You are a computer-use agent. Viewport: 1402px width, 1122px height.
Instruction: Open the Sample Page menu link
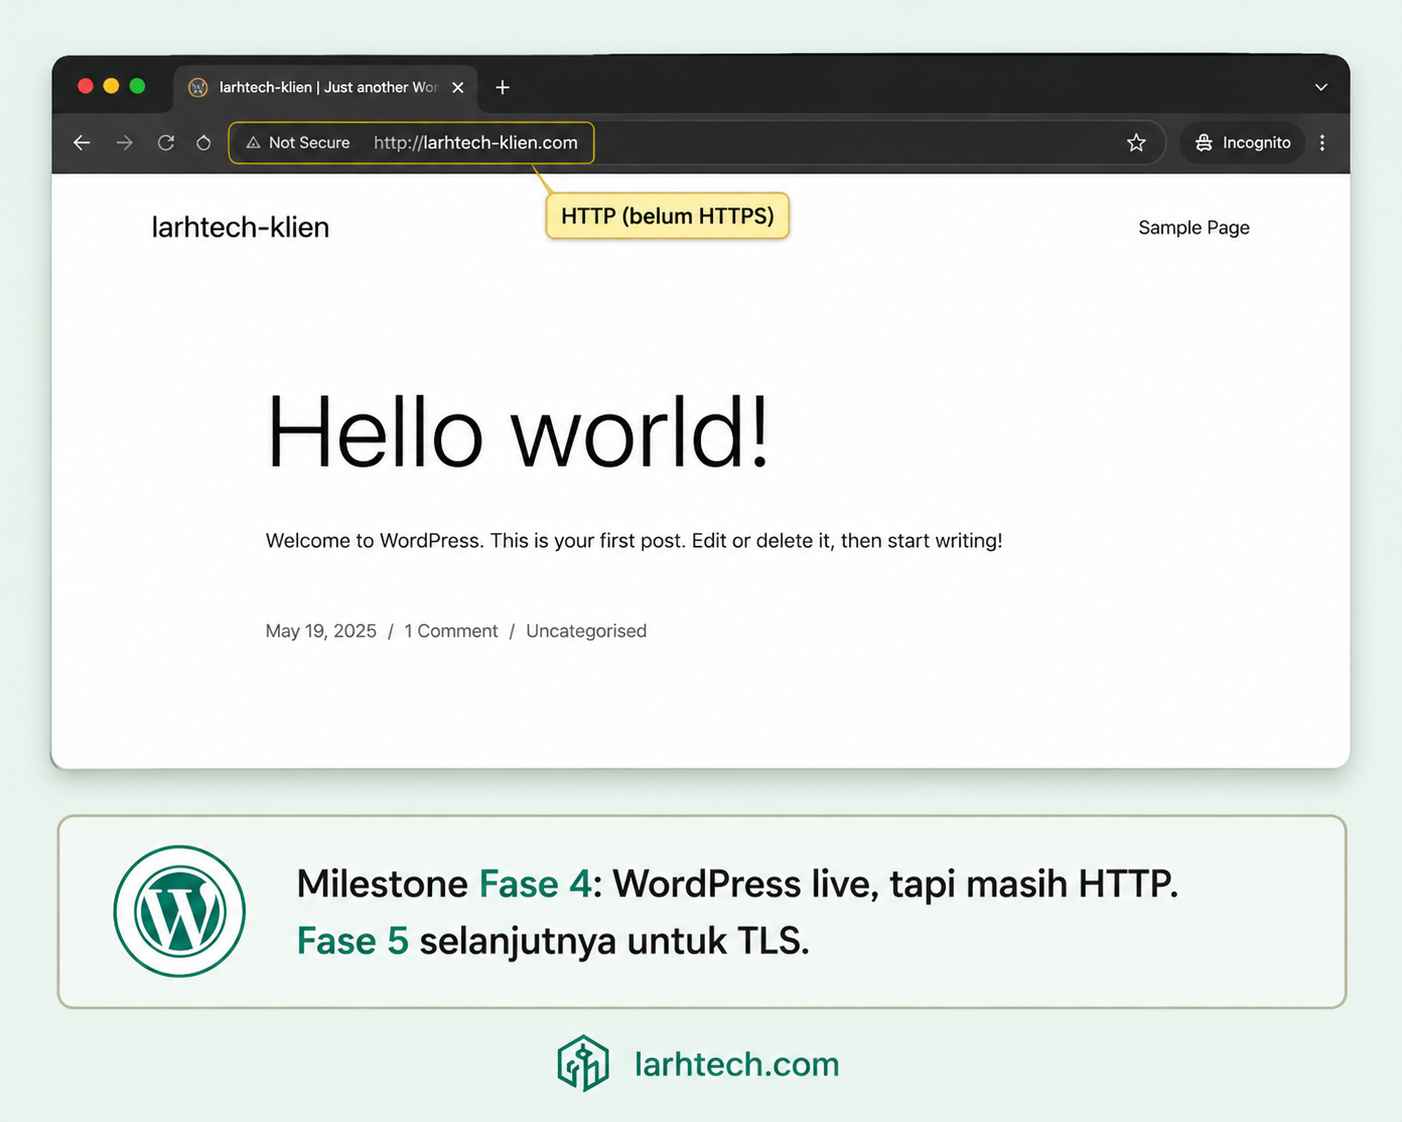click(1194, 228)
